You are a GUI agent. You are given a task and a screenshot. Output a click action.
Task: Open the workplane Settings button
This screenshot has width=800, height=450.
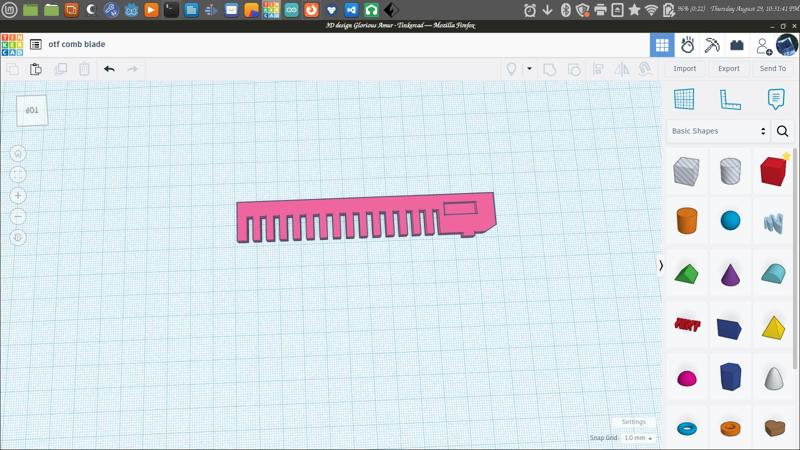tap(634, 422)
